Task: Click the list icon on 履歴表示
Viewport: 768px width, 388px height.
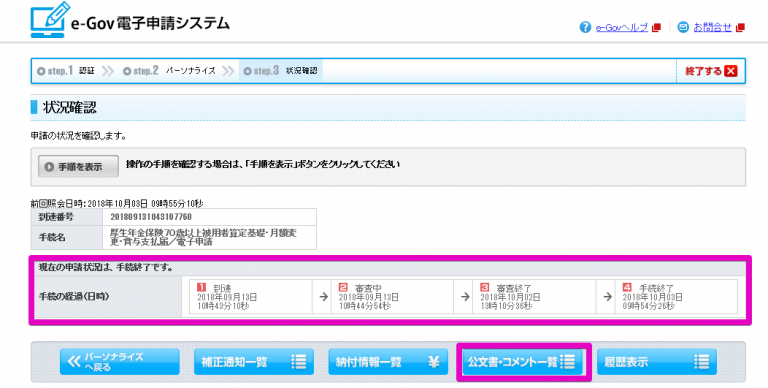Action: (702, 362)
